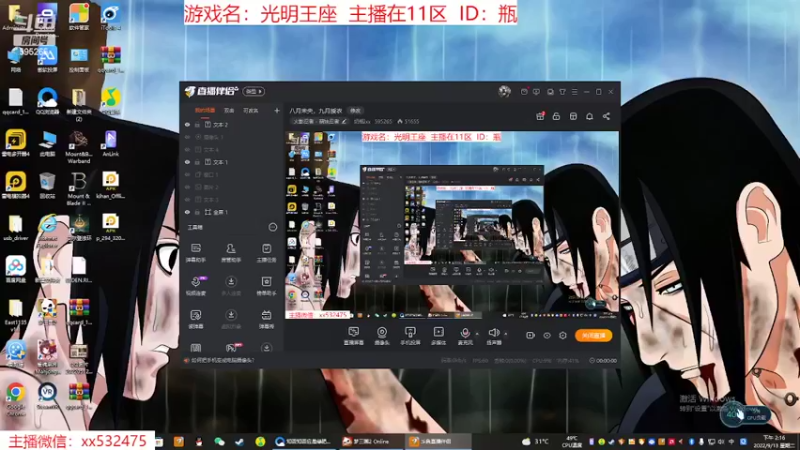This screenshot has width=800, height=450.
Task: Add a 直播屏幕 screen capture source
Action: 354,336
